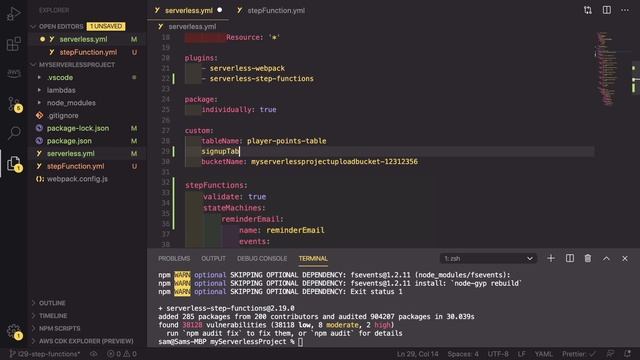This screenshot has height=360, width=640.
Task: Open the AWS toolkit view
Action: 13,73
